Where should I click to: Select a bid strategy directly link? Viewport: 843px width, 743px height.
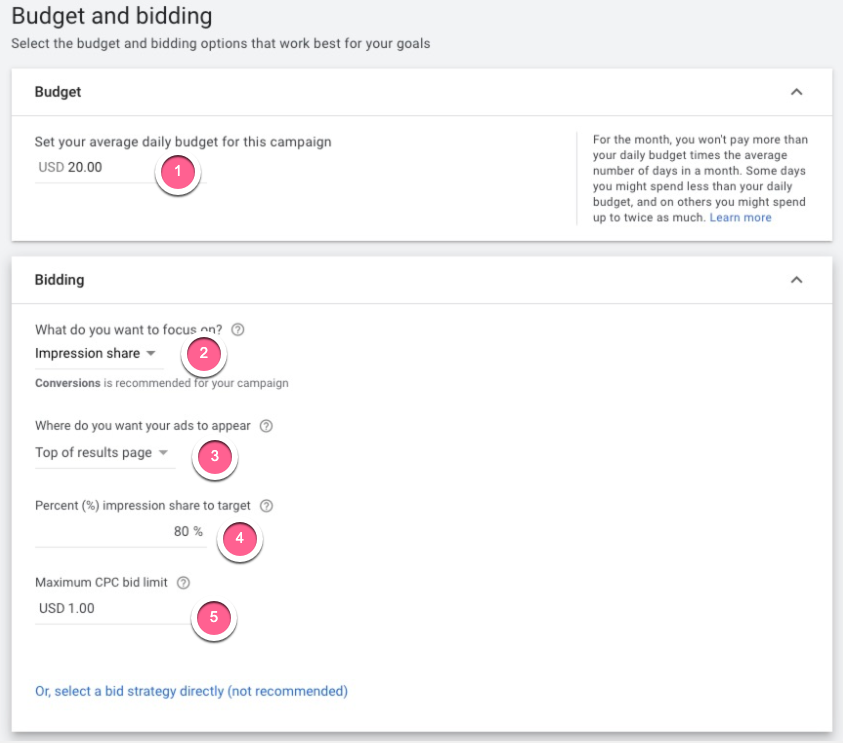(x=191, y=691)
